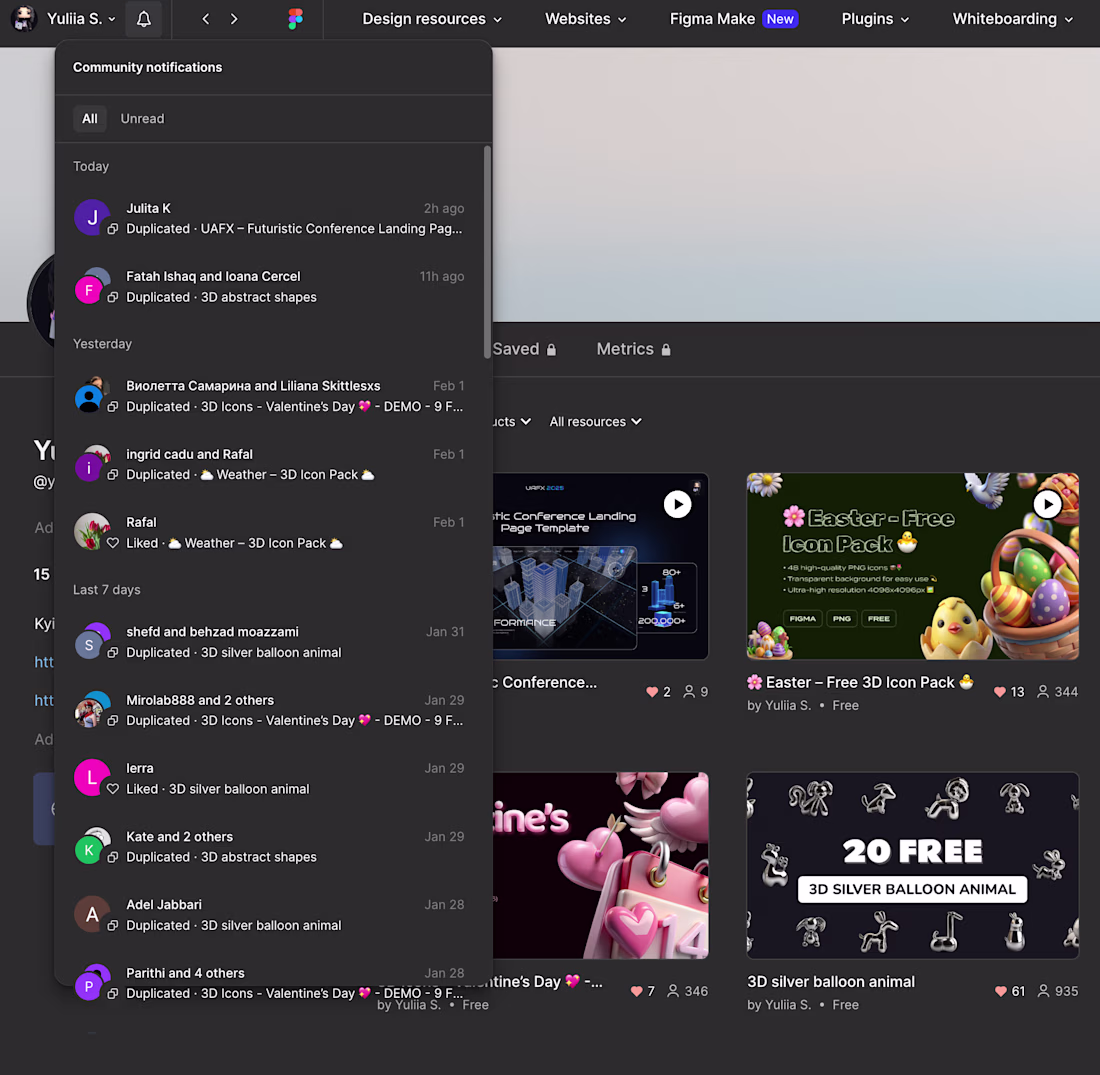Open Figma Make page

click(733, 19)
